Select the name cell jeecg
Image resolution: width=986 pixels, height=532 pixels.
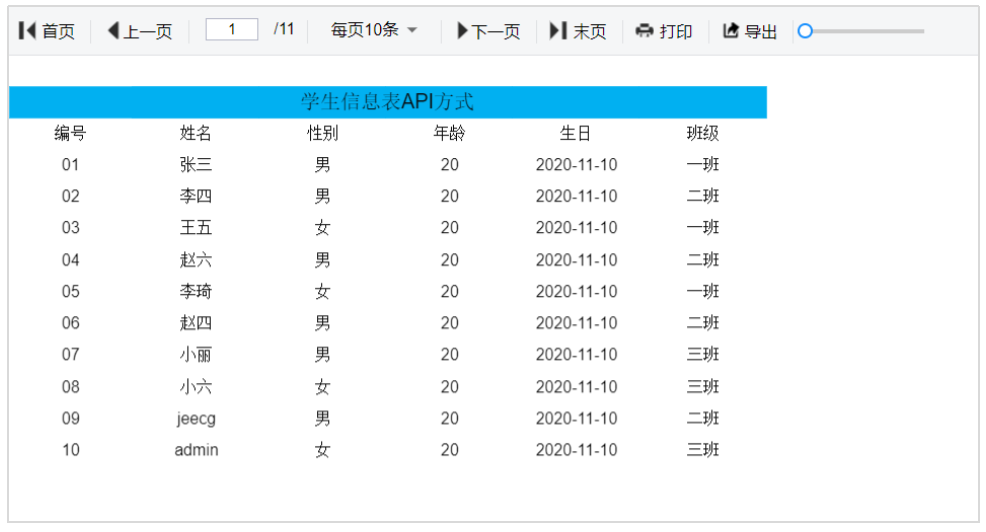coord(196,419)
